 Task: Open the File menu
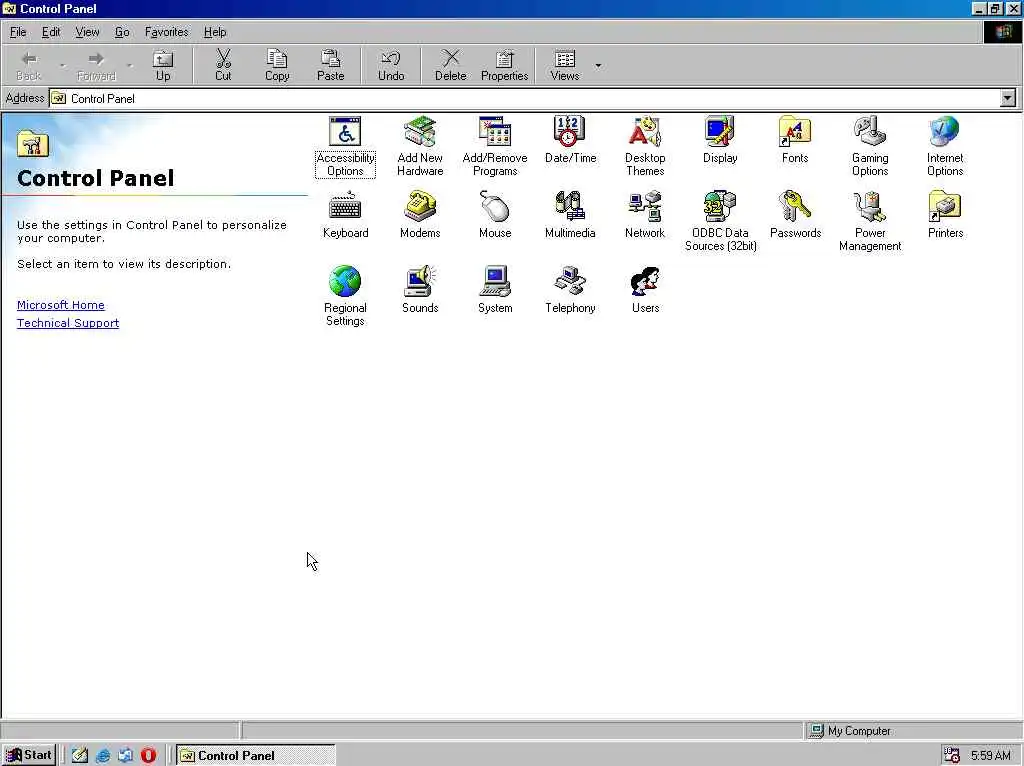18,32
